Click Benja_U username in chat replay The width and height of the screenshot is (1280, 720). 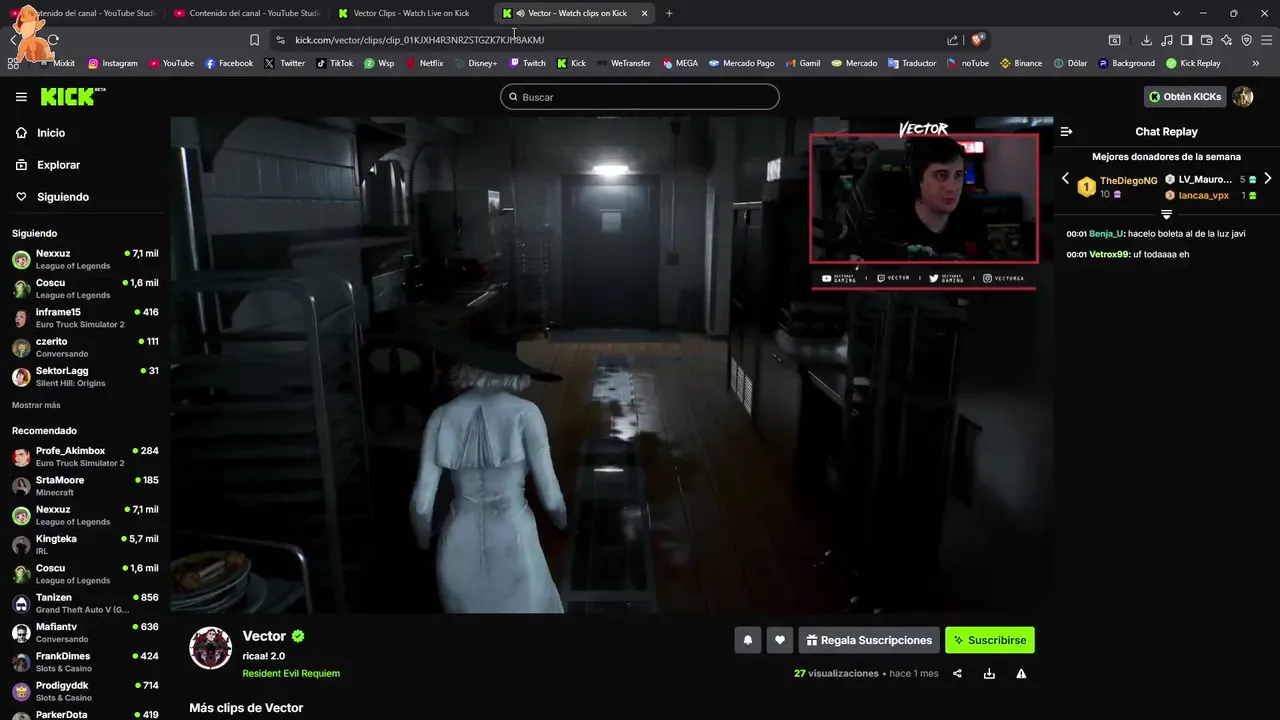(1106, 234)
